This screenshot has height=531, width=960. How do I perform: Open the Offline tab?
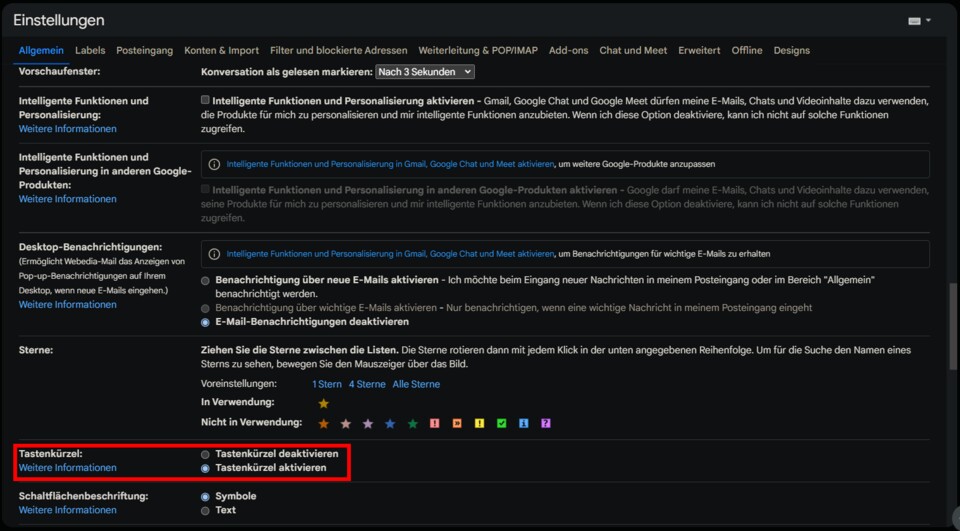(x=747, y=50)
